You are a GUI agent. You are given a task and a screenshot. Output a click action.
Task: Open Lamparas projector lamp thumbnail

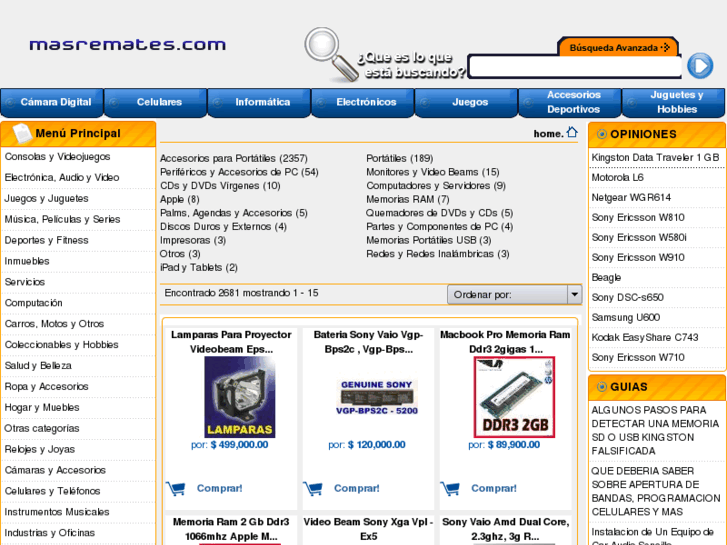(240, 397)
